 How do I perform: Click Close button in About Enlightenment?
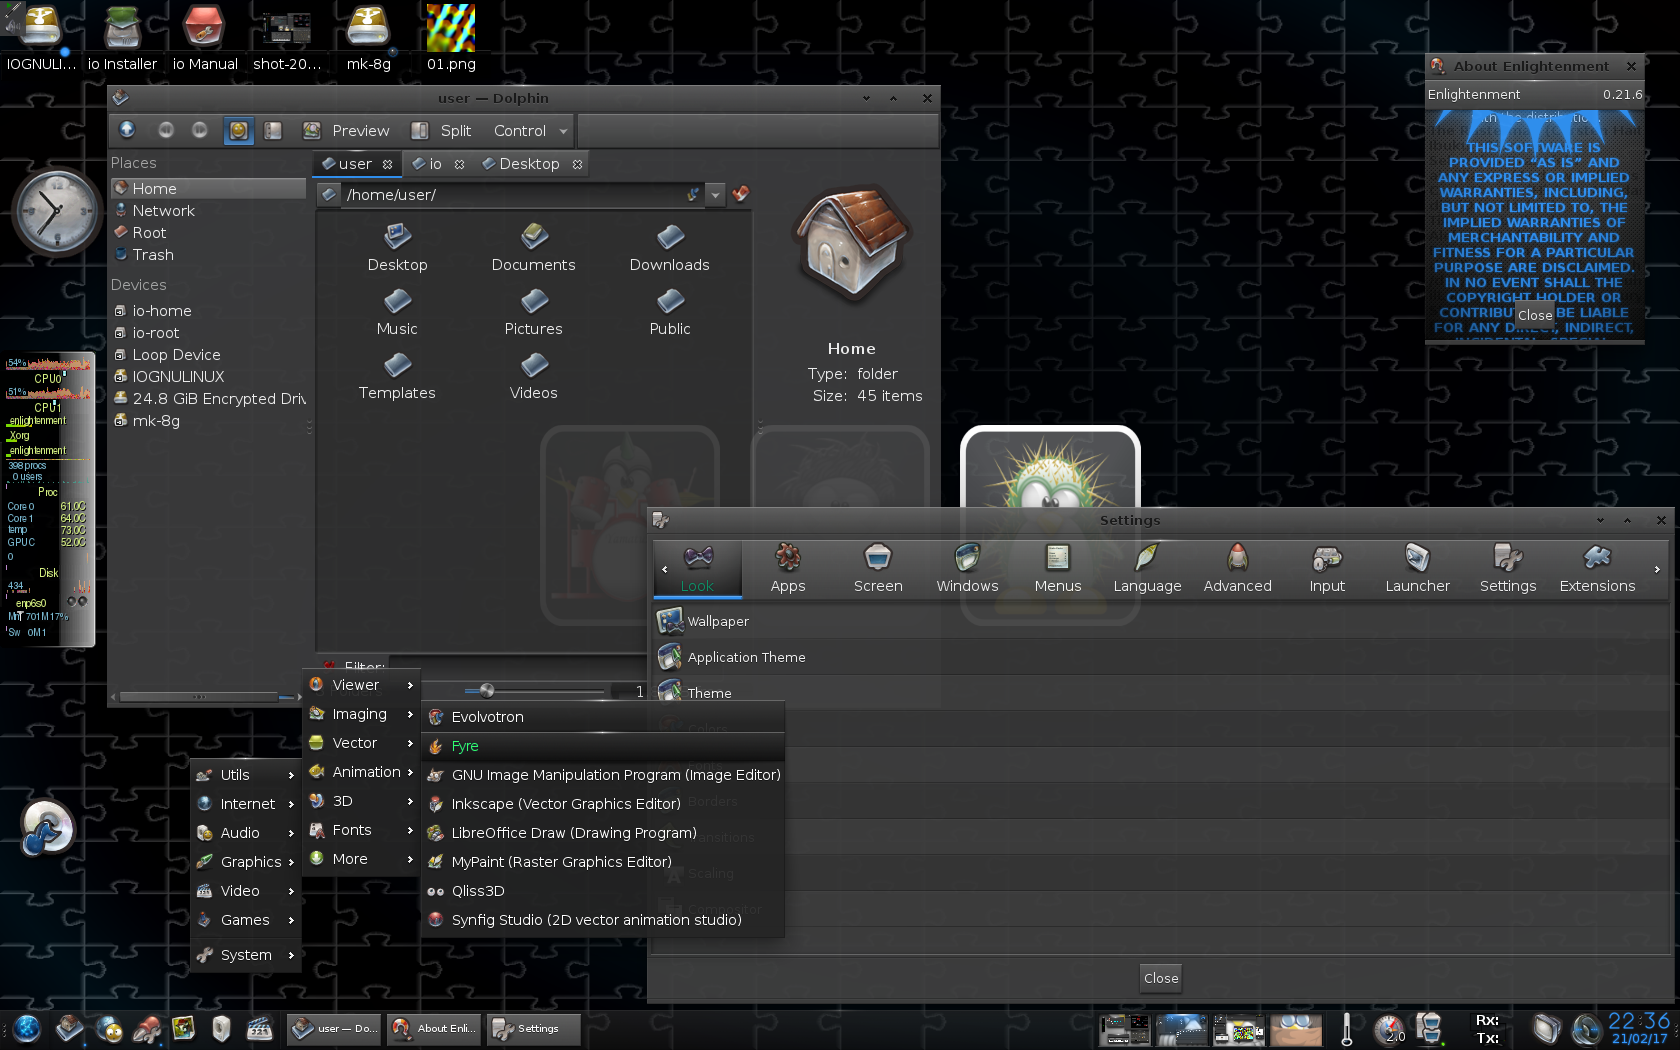pos(1535,315)
